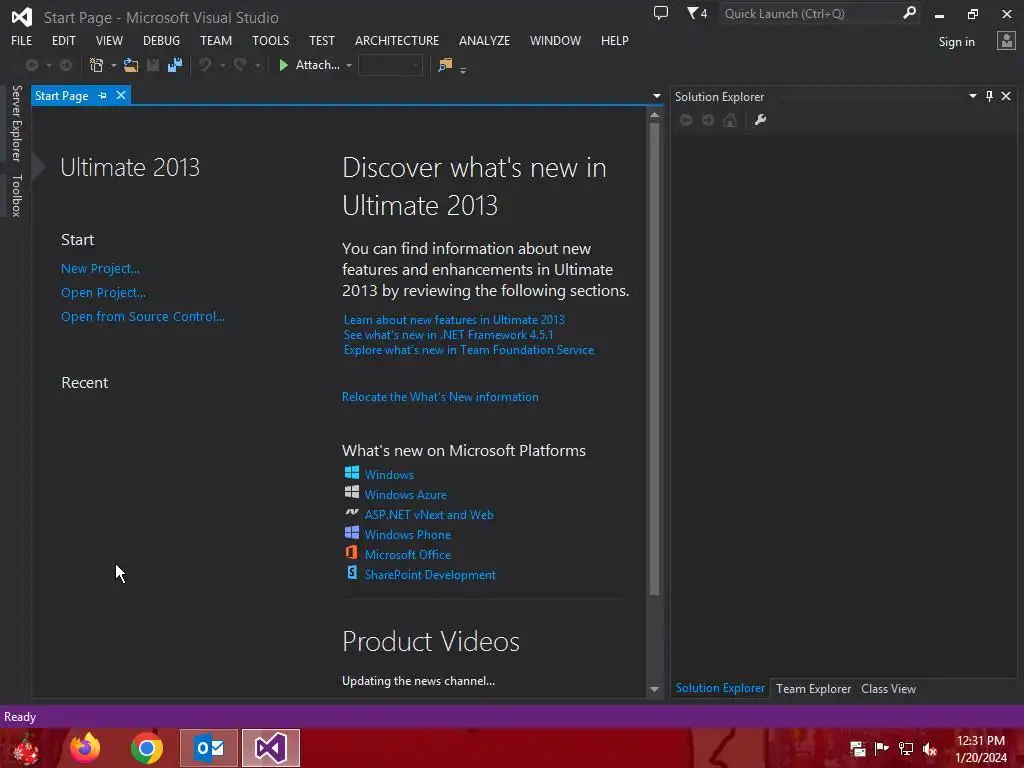Open the TOOLS menu
Screen dimensions: 1024x768
coord(270,40)
